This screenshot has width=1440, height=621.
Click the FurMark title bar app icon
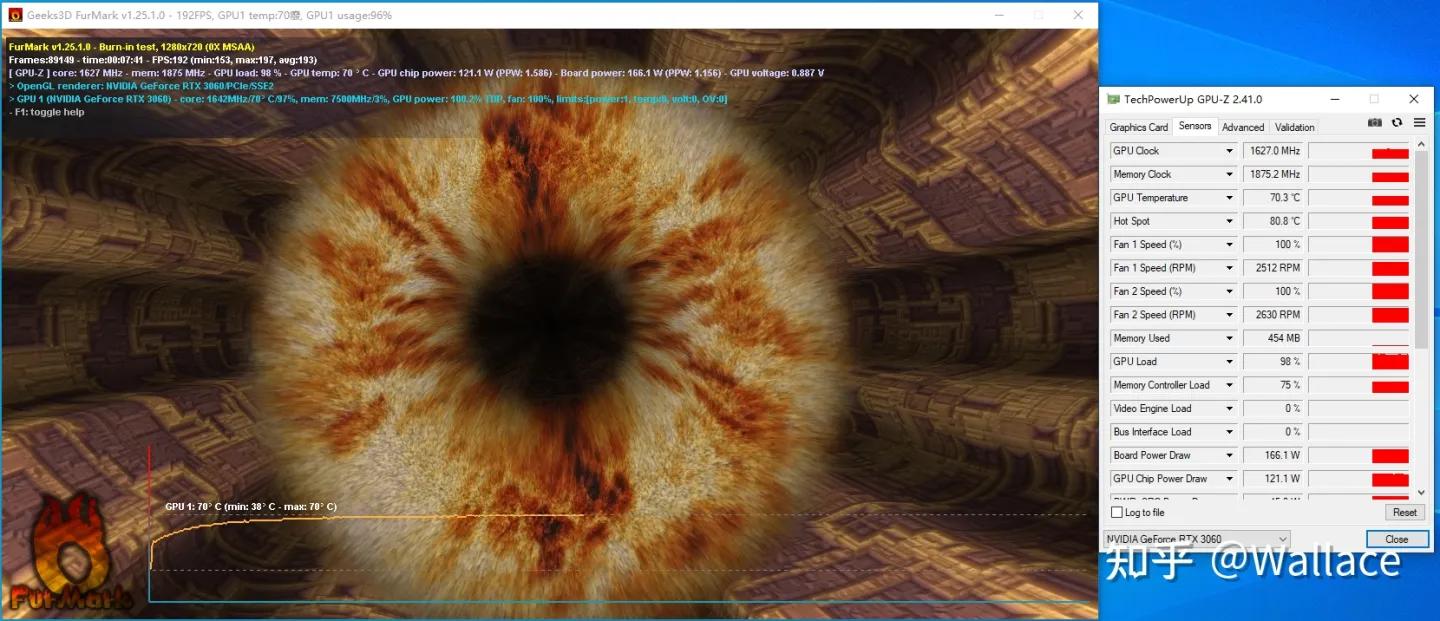[x=15, y=15]
